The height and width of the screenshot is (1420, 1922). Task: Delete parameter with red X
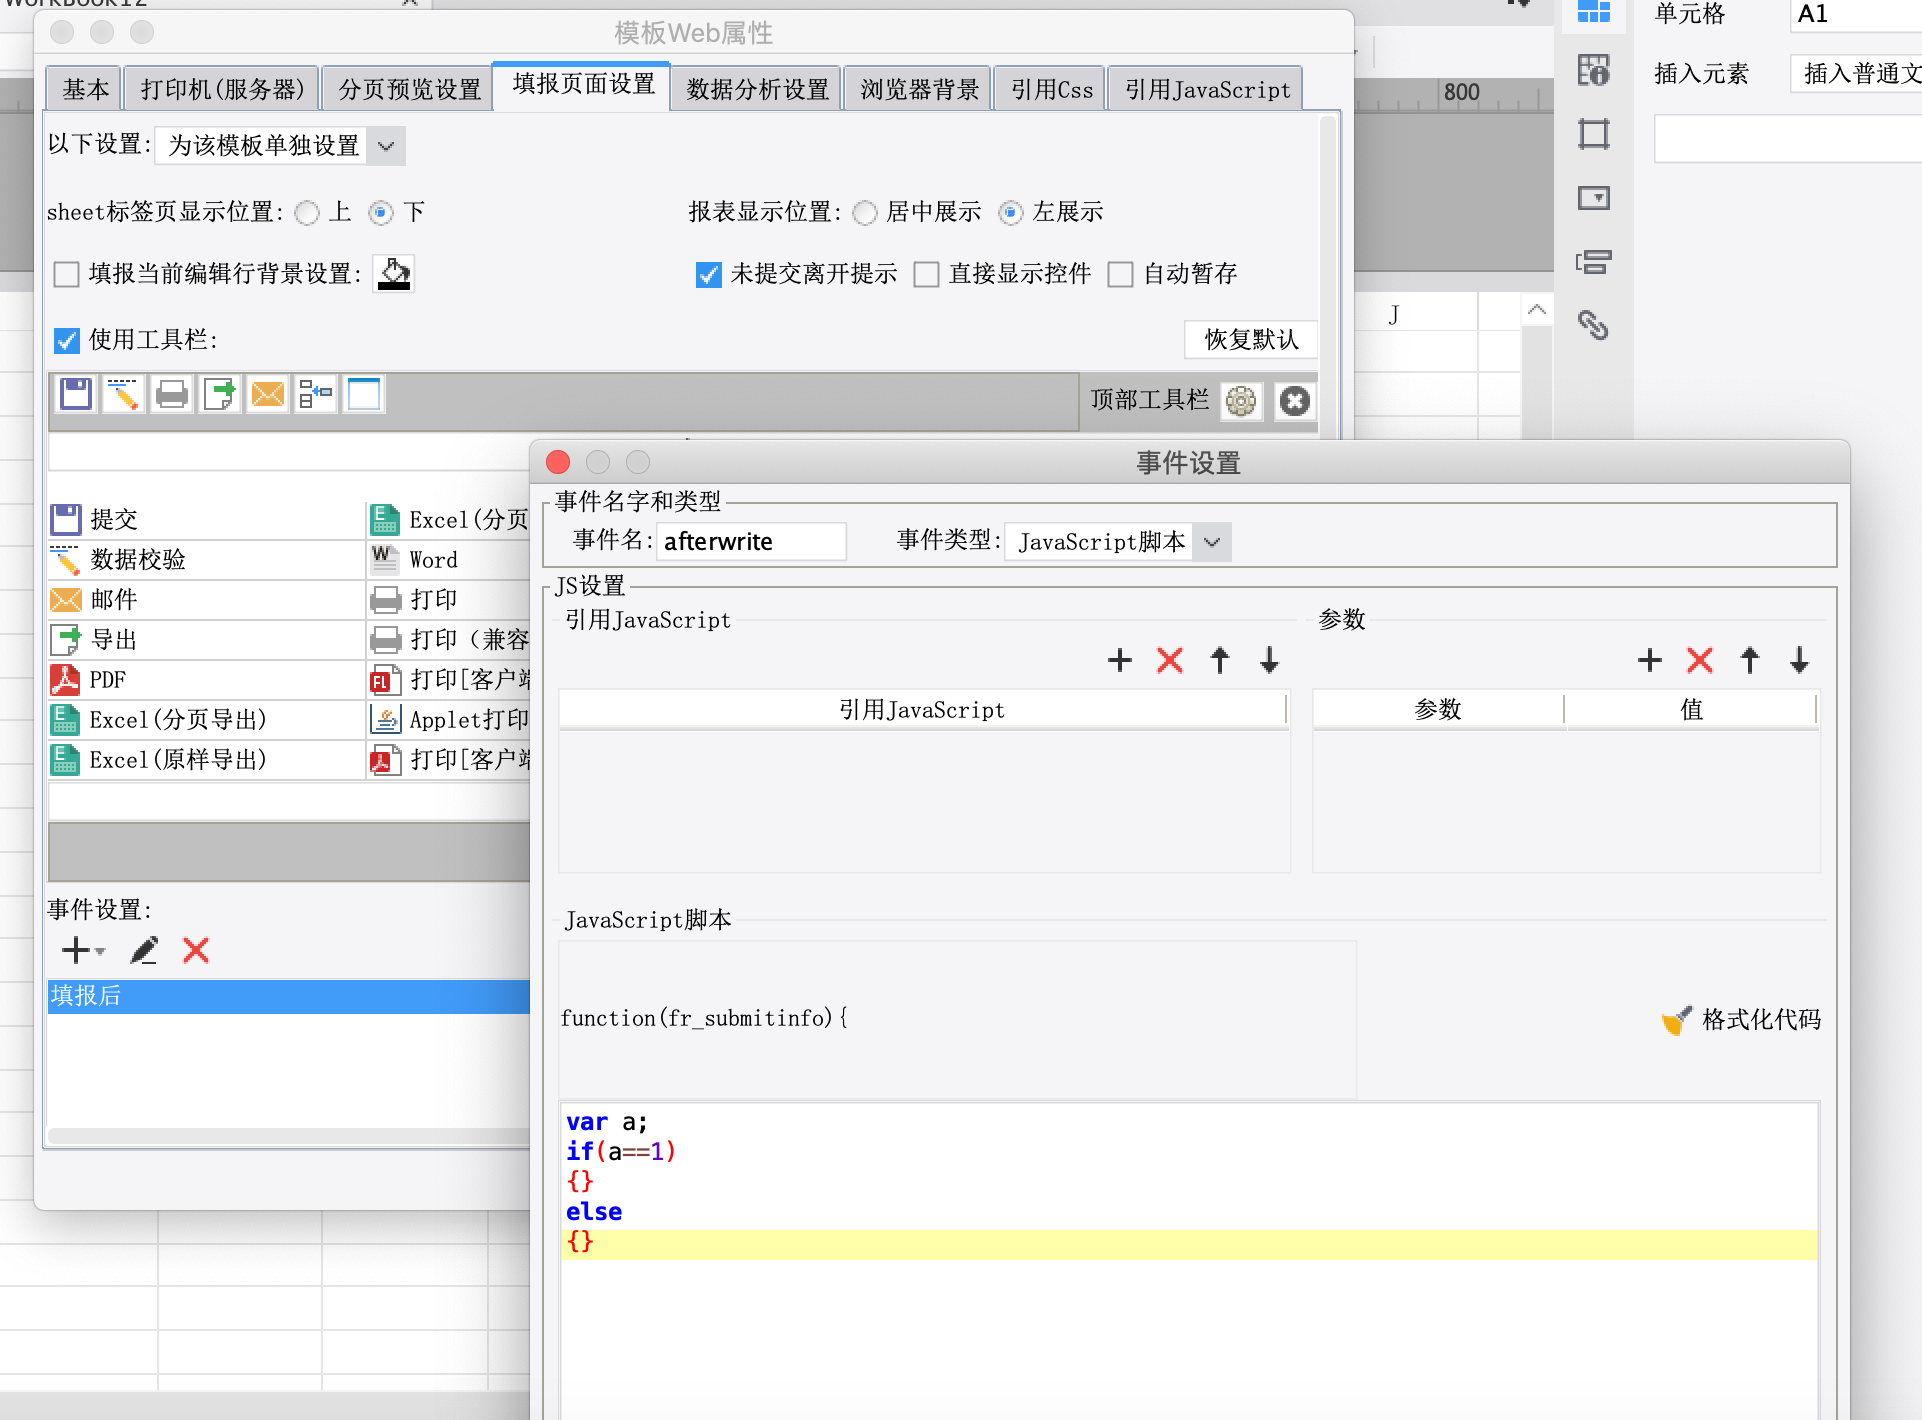[1700, 660]
